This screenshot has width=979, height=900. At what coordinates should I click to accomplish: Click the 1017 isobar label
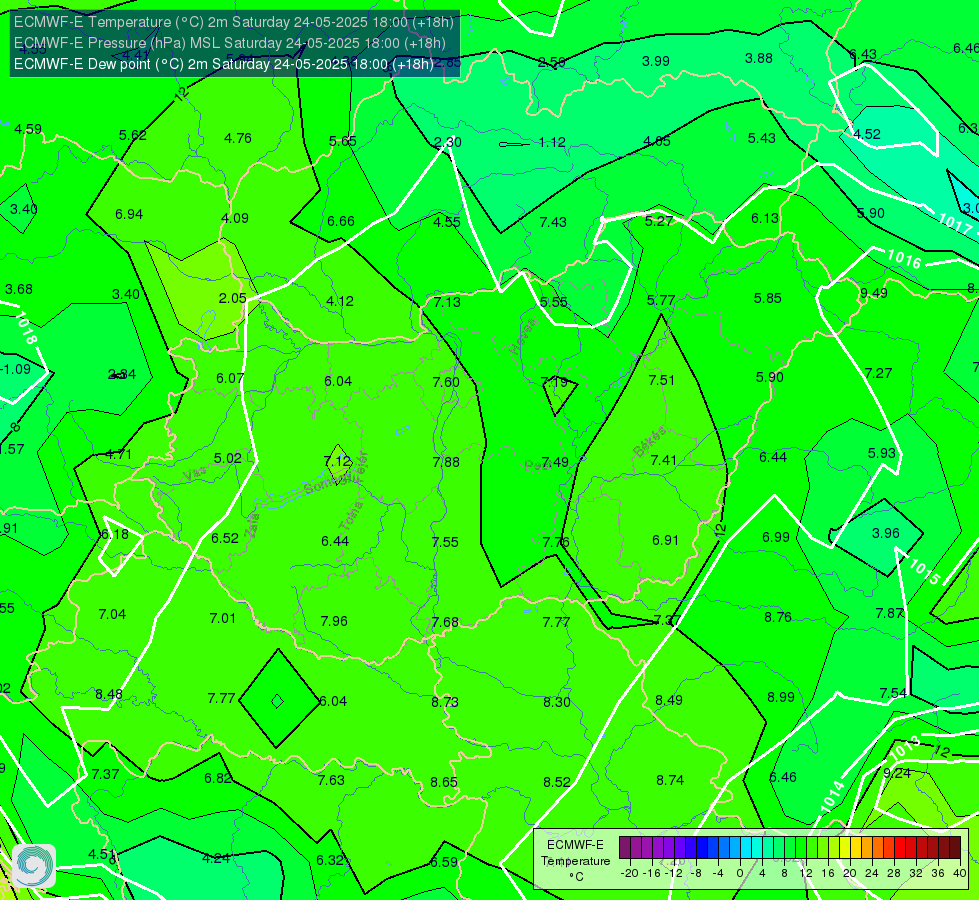[x=955, y=223]
